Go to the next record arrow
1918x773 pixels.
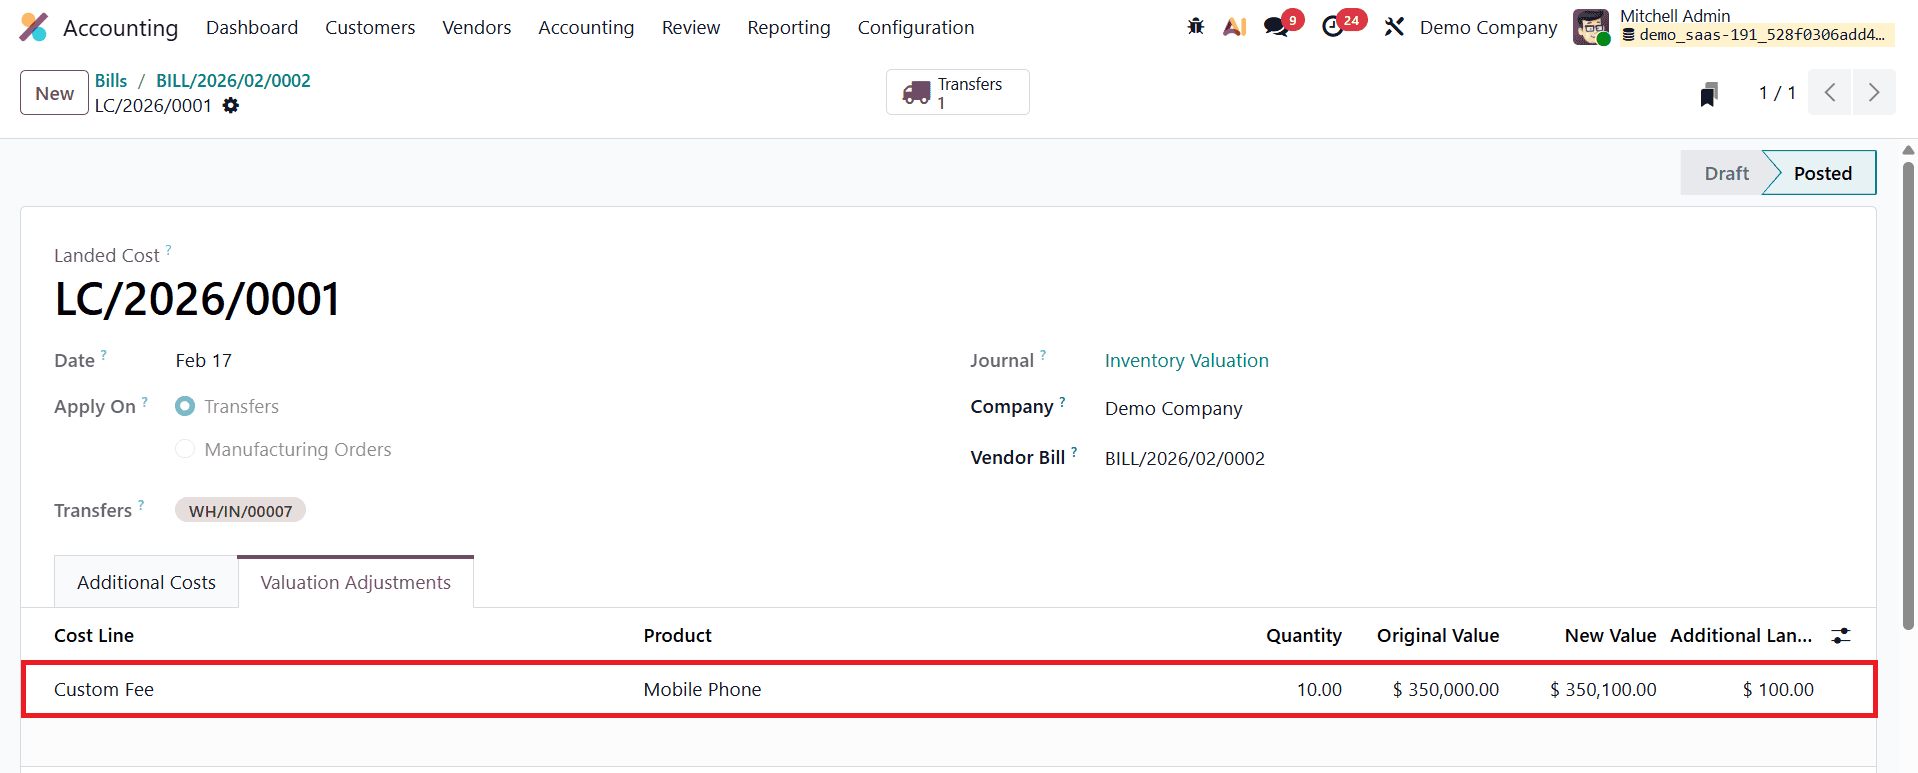[x=1874, y=92]
